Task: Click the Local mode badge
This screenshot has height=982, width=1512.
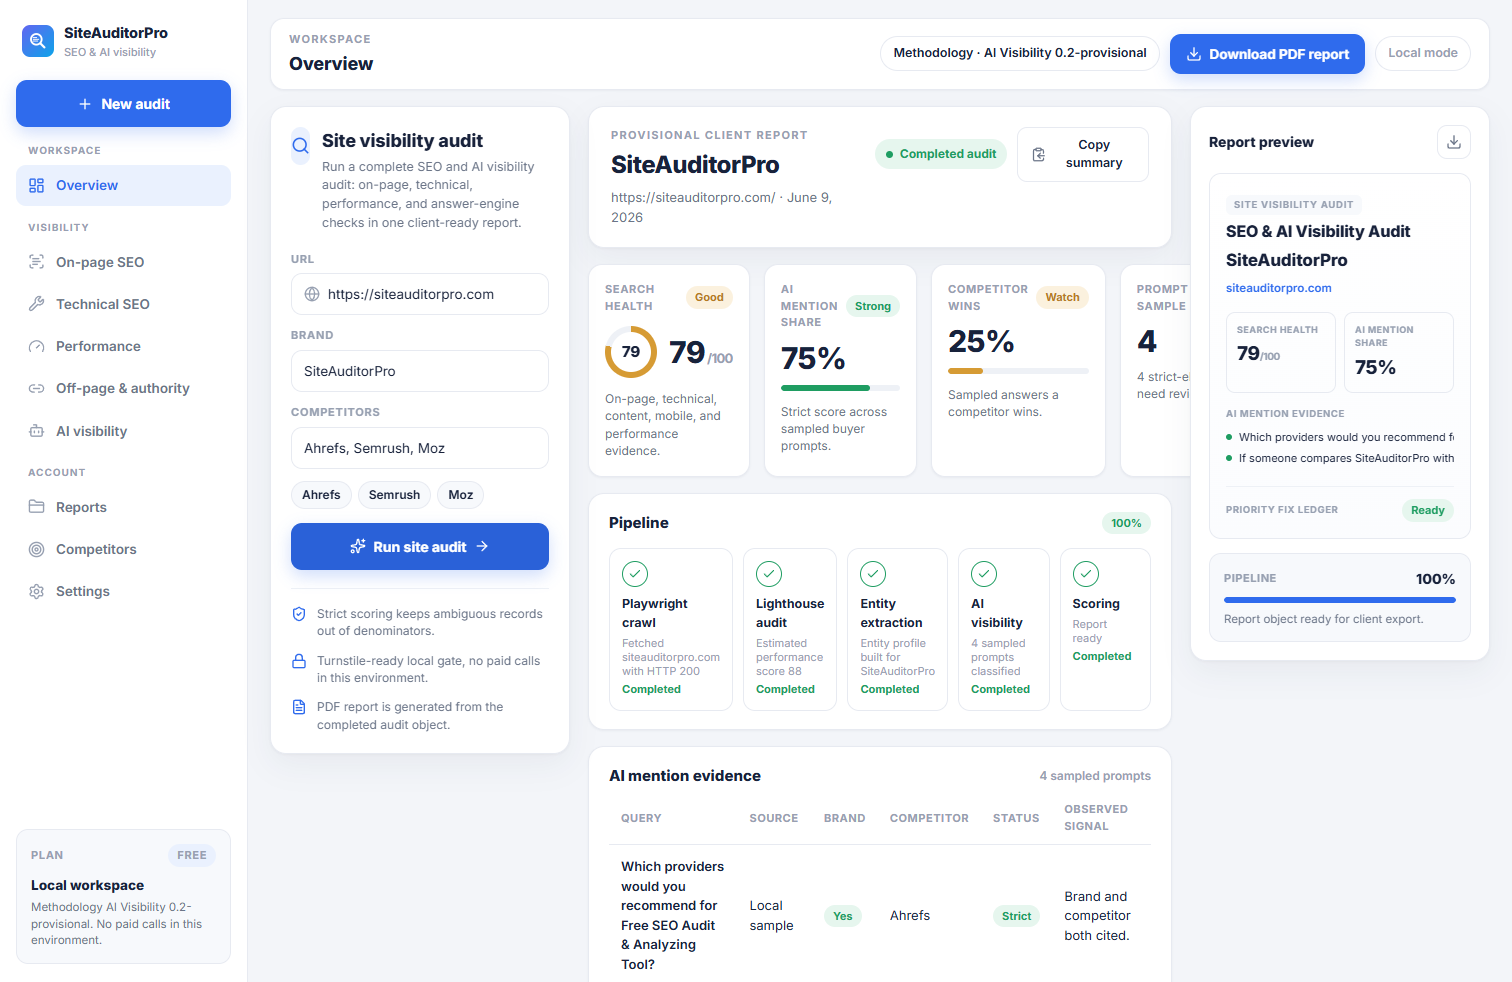Action: 1423,53
